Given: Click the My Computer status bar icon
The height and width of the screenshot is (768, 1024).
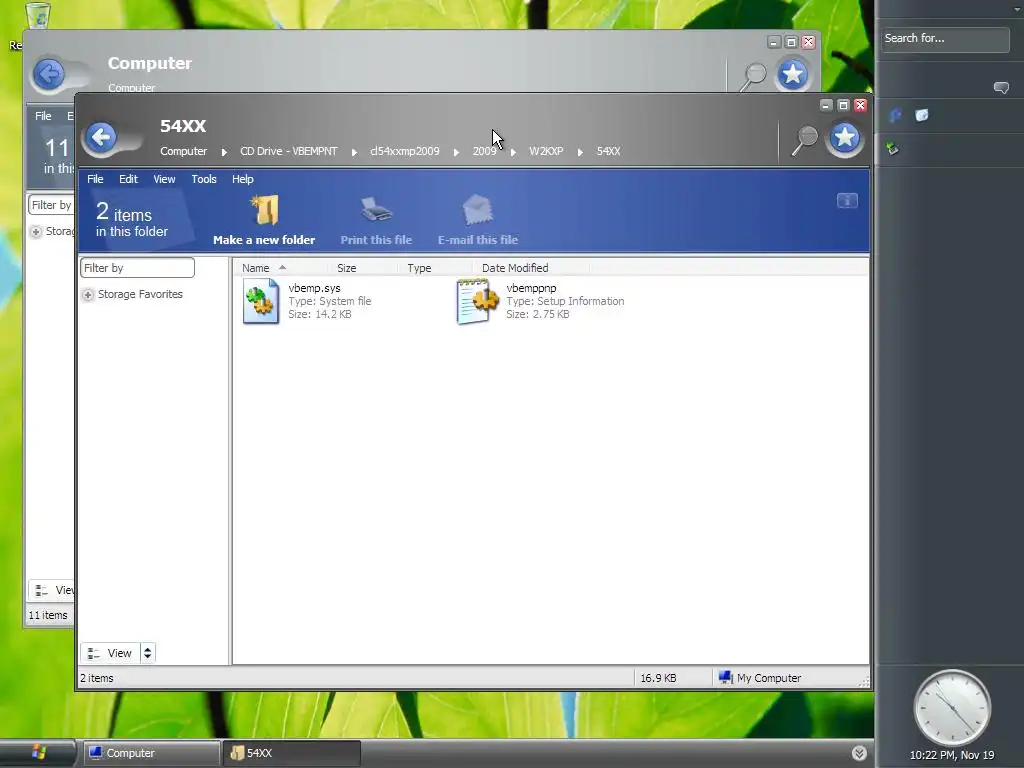Looking at the screenshot, I should click(726, 677).
